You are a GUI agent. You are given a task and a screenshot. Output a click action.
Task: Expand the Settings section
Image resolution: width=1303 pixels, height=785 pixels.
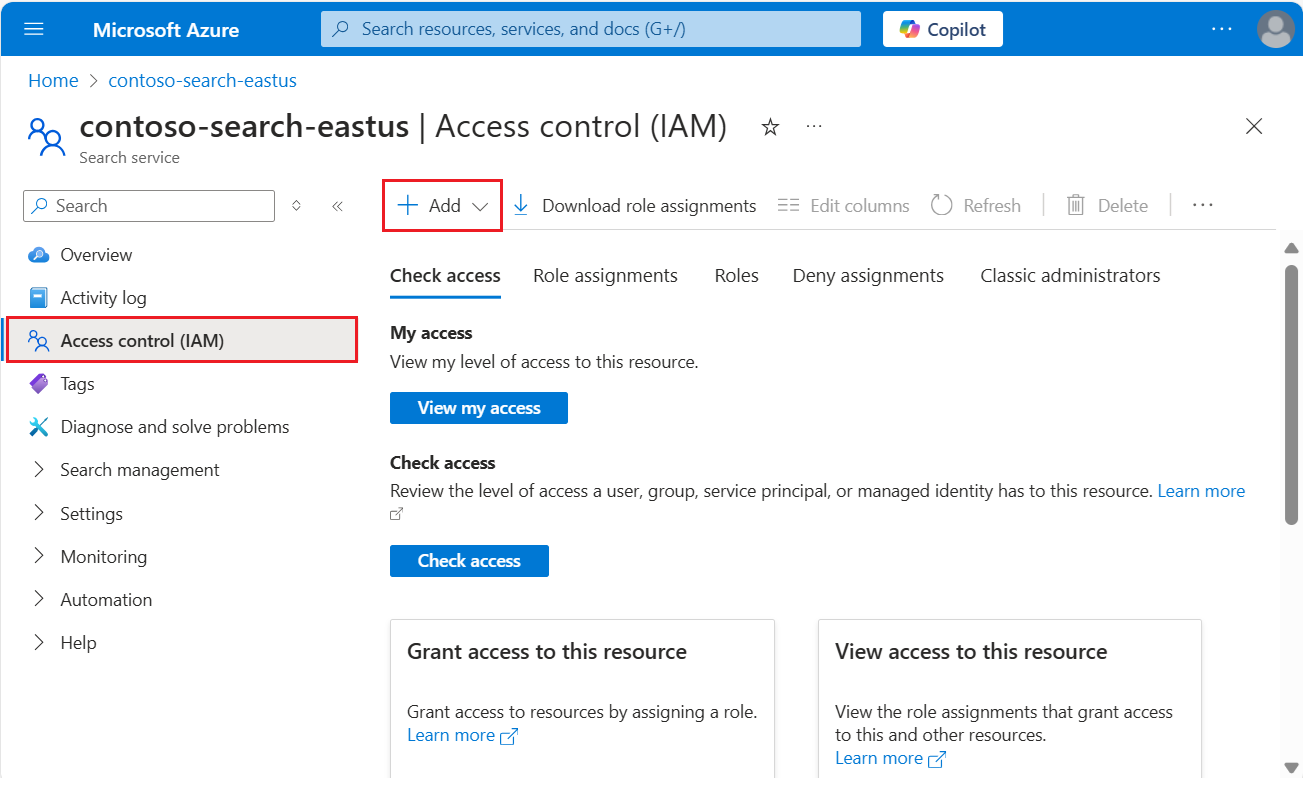point(91,513)
